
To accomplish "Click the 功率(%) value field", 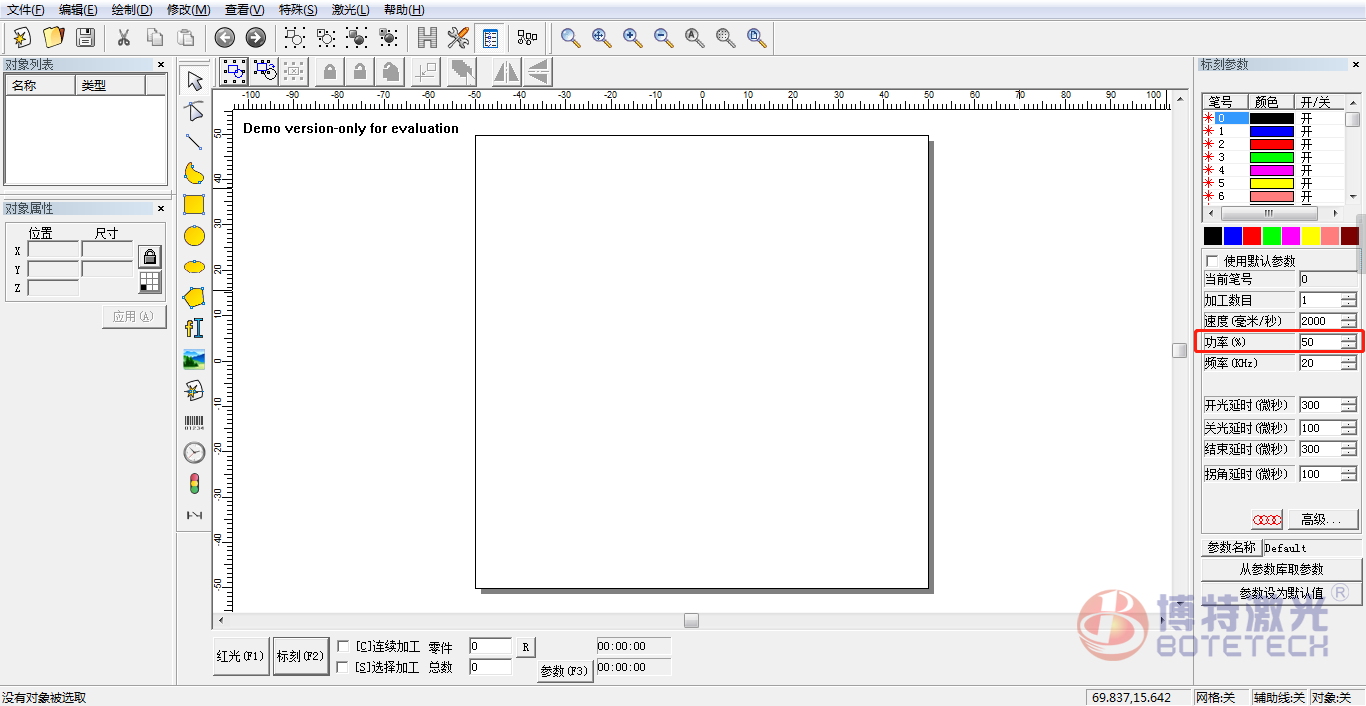I will point(1320,342).
